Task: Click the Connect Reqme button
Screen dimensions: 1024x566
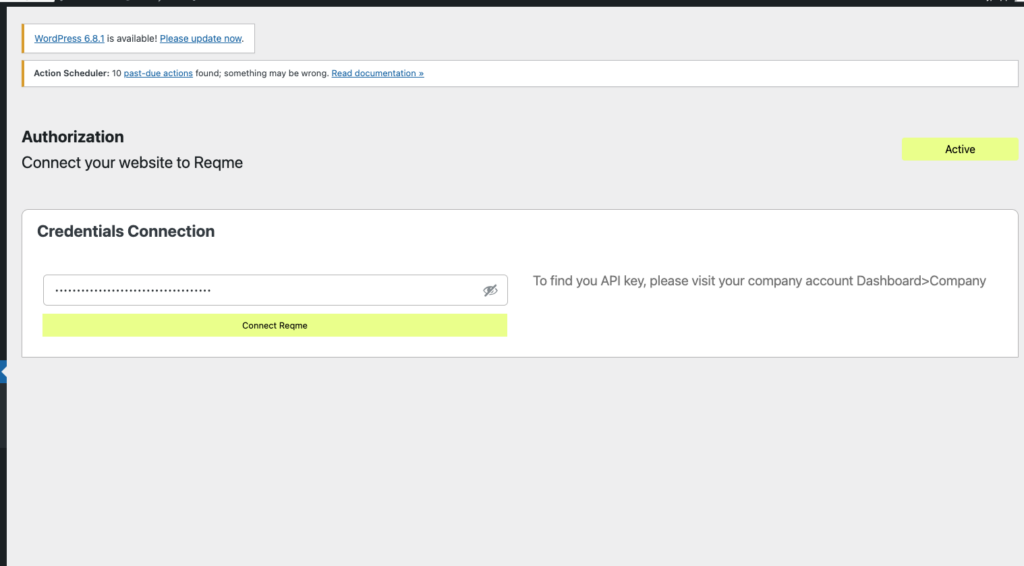Action: coord(275,325)
